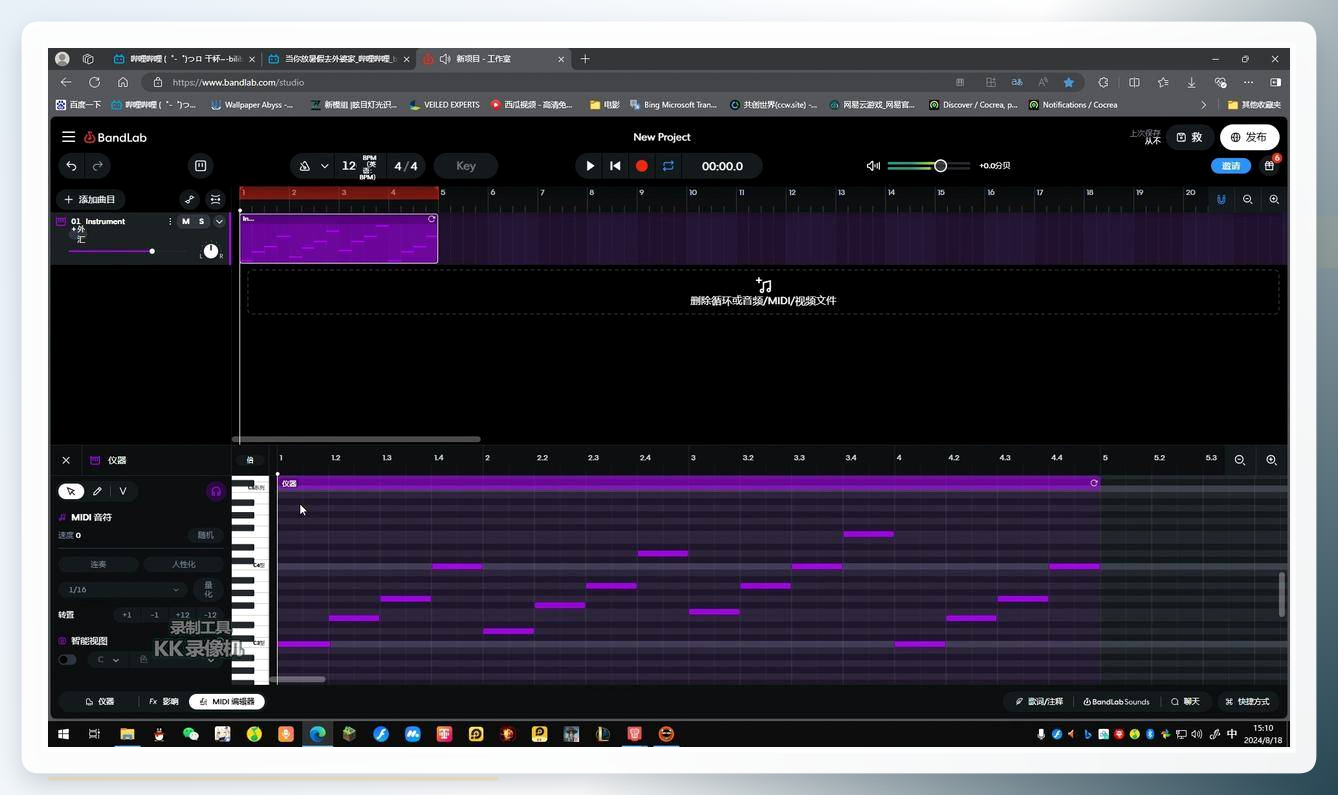Toggle the metronome
1338x795 pixels.
click(305, 166)
